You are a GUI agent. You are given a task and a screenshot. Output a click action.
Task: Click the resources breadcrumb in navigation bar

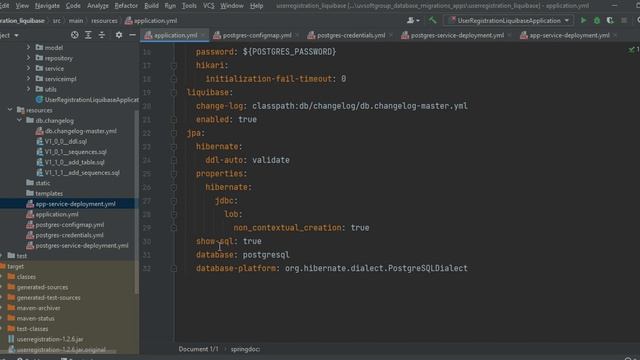pos(104,20)
